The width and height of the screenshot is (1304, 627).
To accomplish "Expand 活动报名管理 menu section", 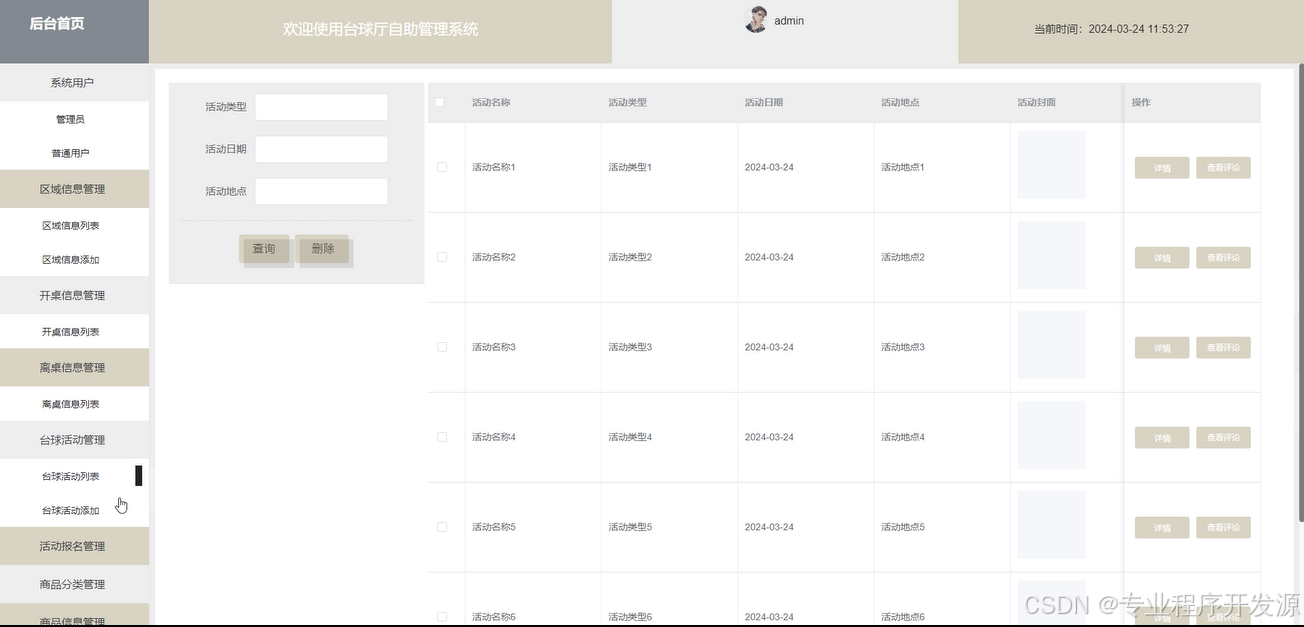I will [74, 546].
